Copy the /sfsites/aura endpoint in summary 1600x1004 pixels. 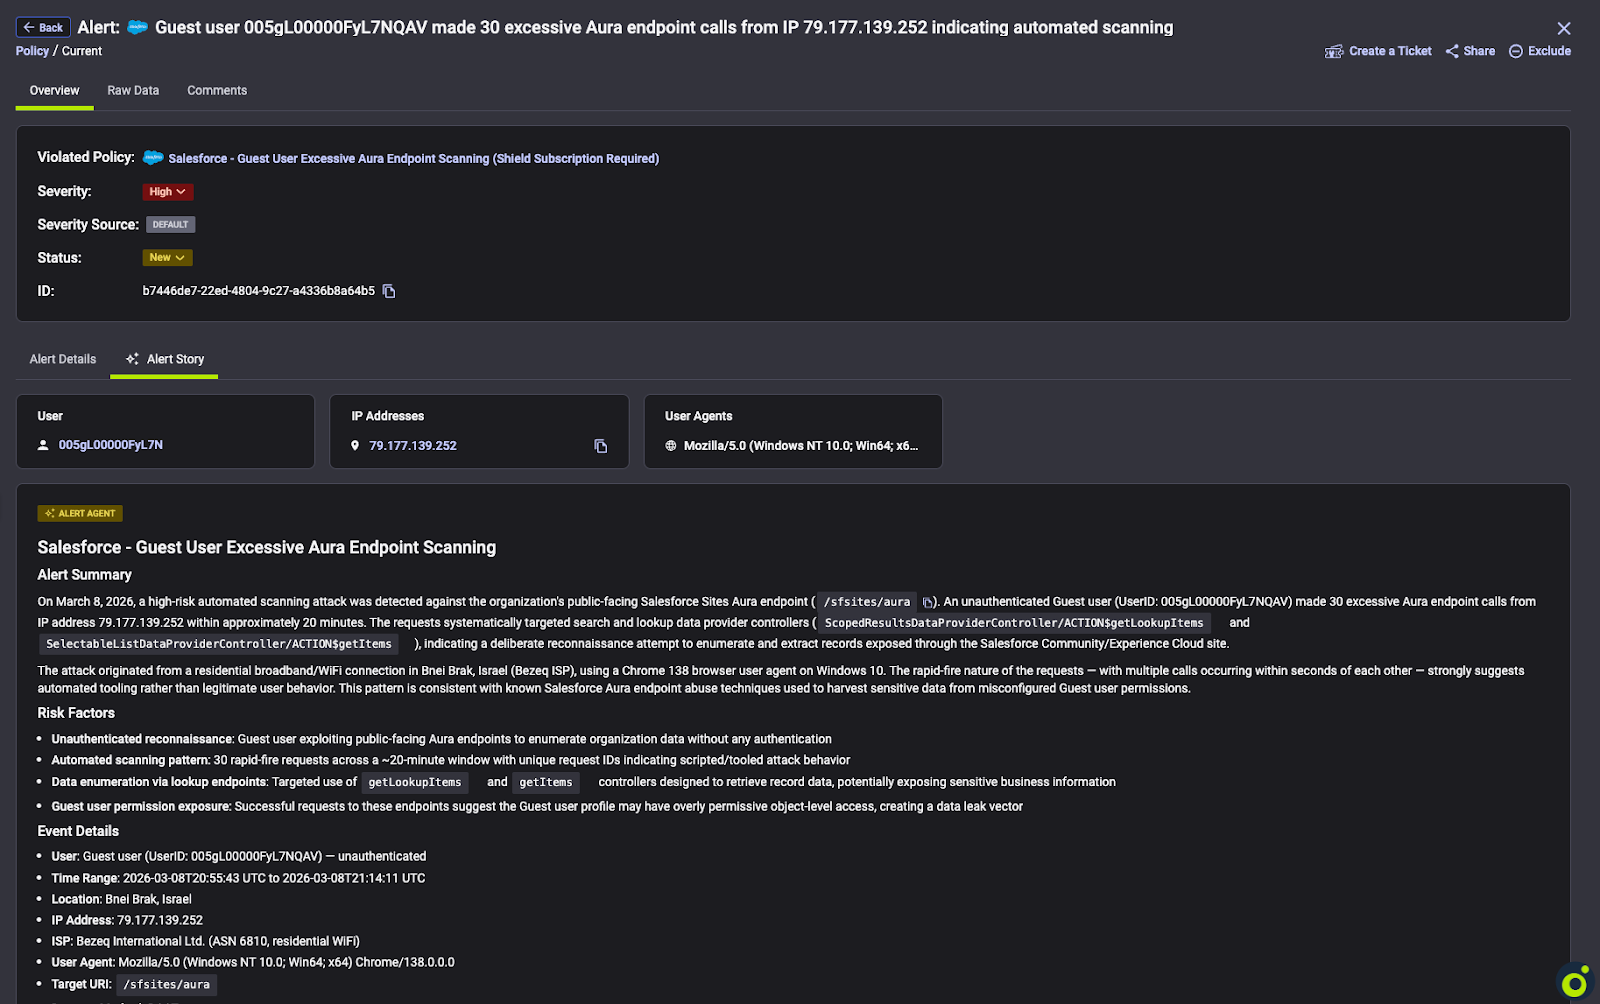(928, 602)
